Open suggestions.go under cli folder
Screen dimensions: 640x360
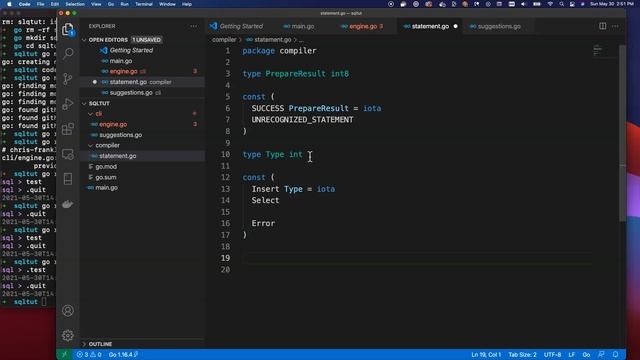[x=142, y=135]
